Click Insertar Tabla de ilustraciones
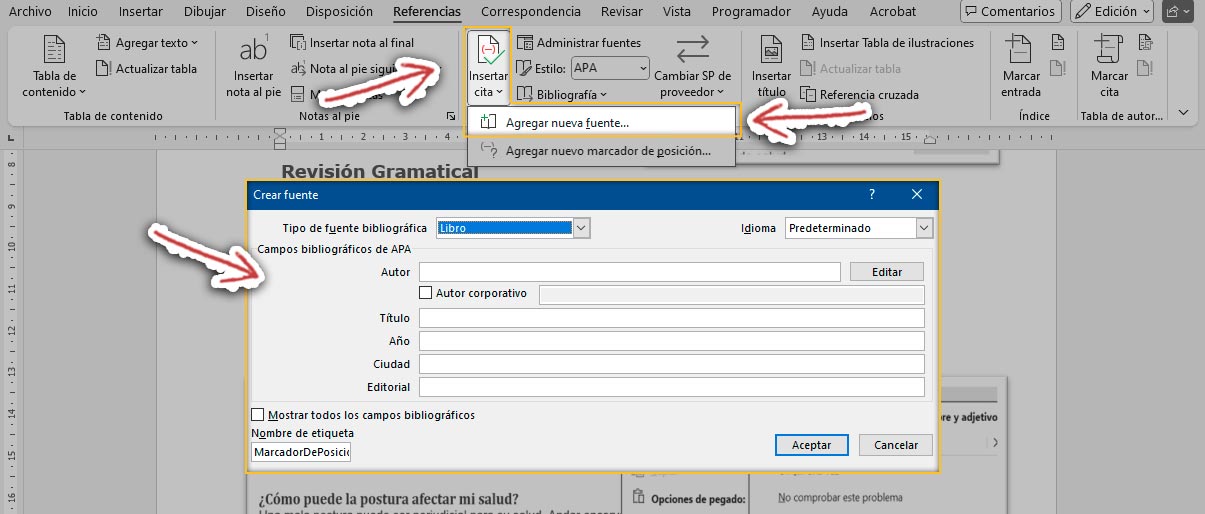This screenshot has height=514, width=1205. [x=886, y=43]
